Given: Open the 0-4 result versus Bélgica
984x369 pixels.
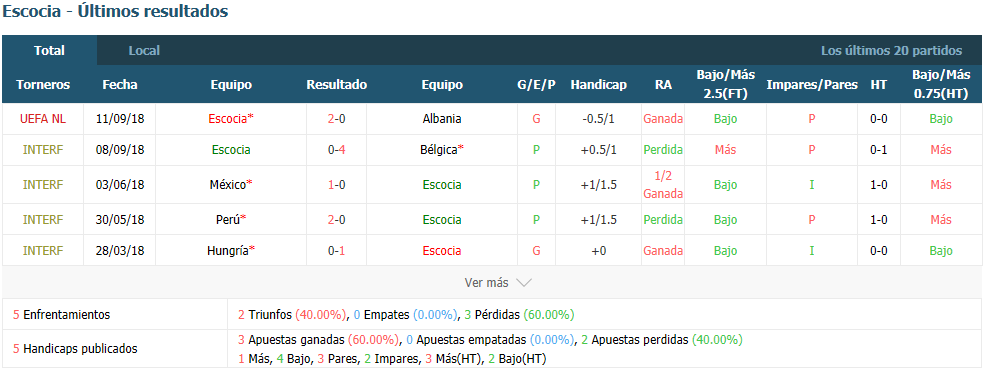Looking at the screenshot, I should 336,150.
